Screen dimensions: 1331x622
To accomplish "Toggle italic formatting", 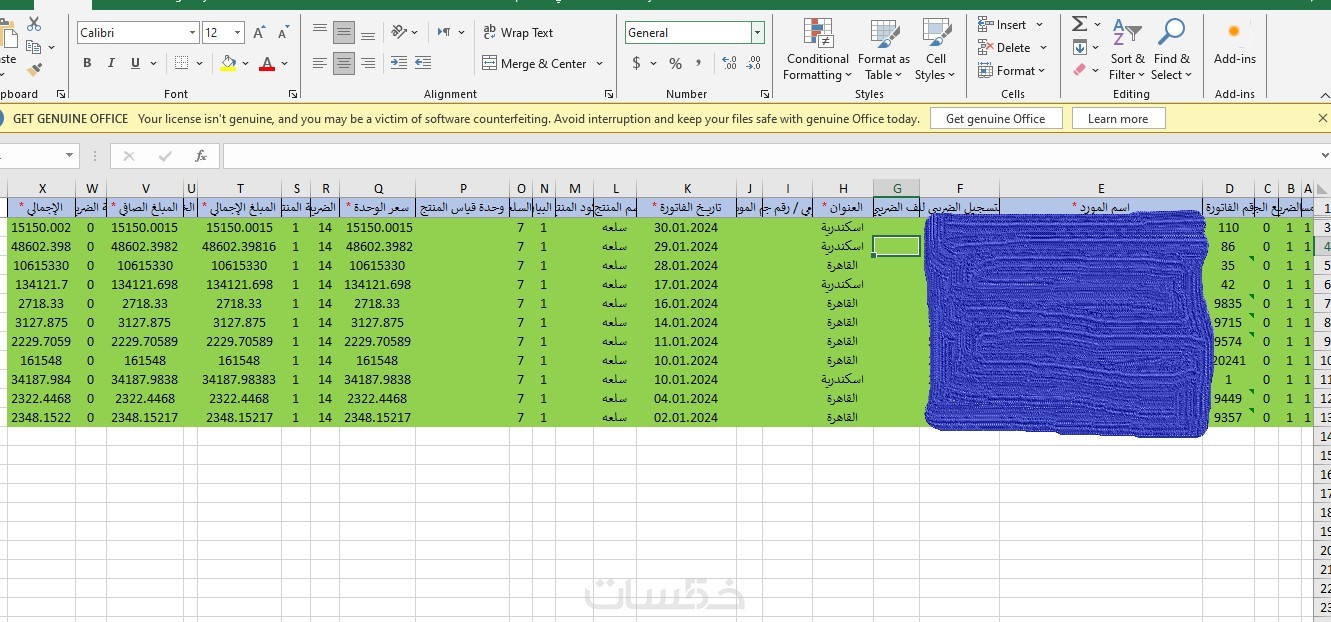I will pos(111,63).
